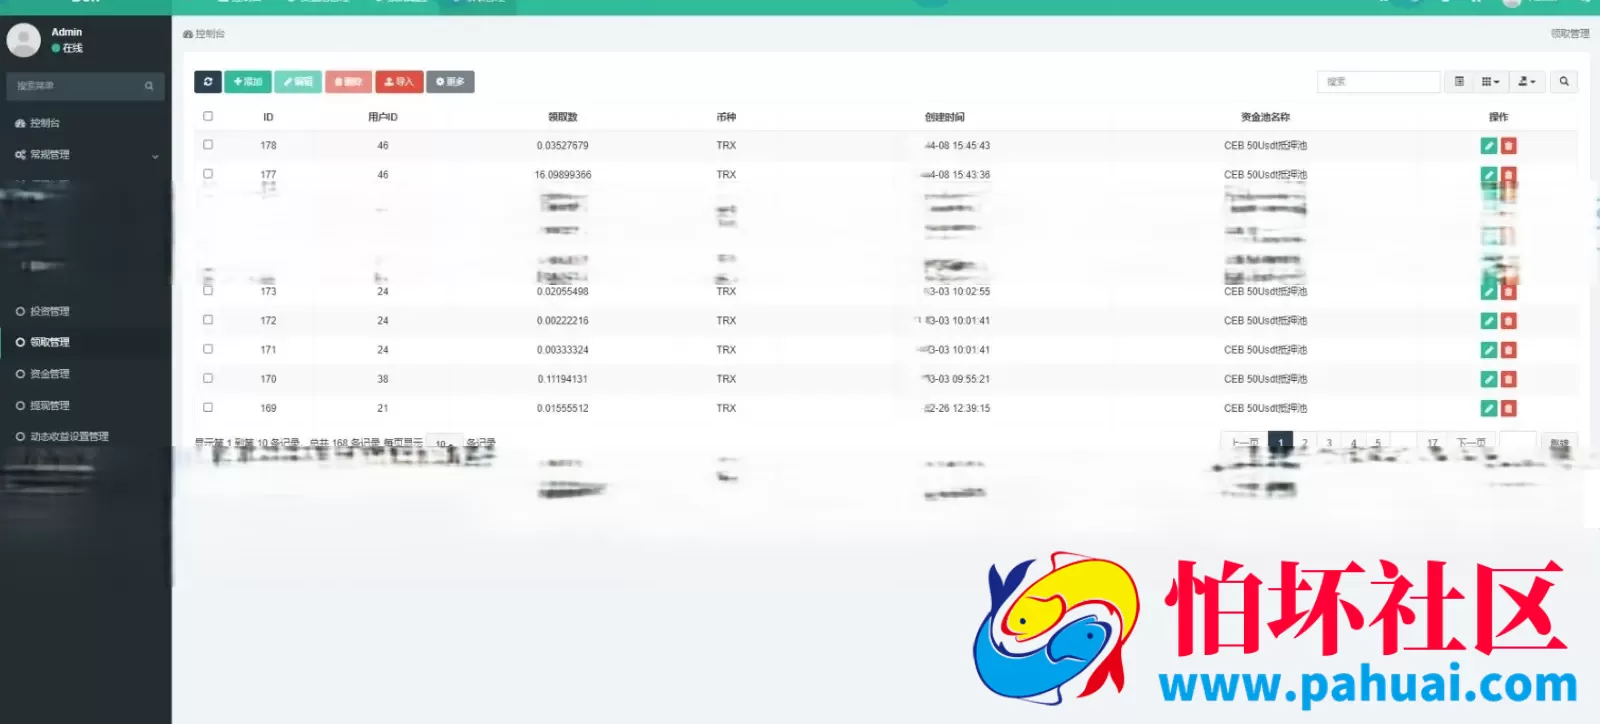The image size is (1600, 724).
Task: Click the amount cell 16.09899366
Action: [x=562, y=175]
